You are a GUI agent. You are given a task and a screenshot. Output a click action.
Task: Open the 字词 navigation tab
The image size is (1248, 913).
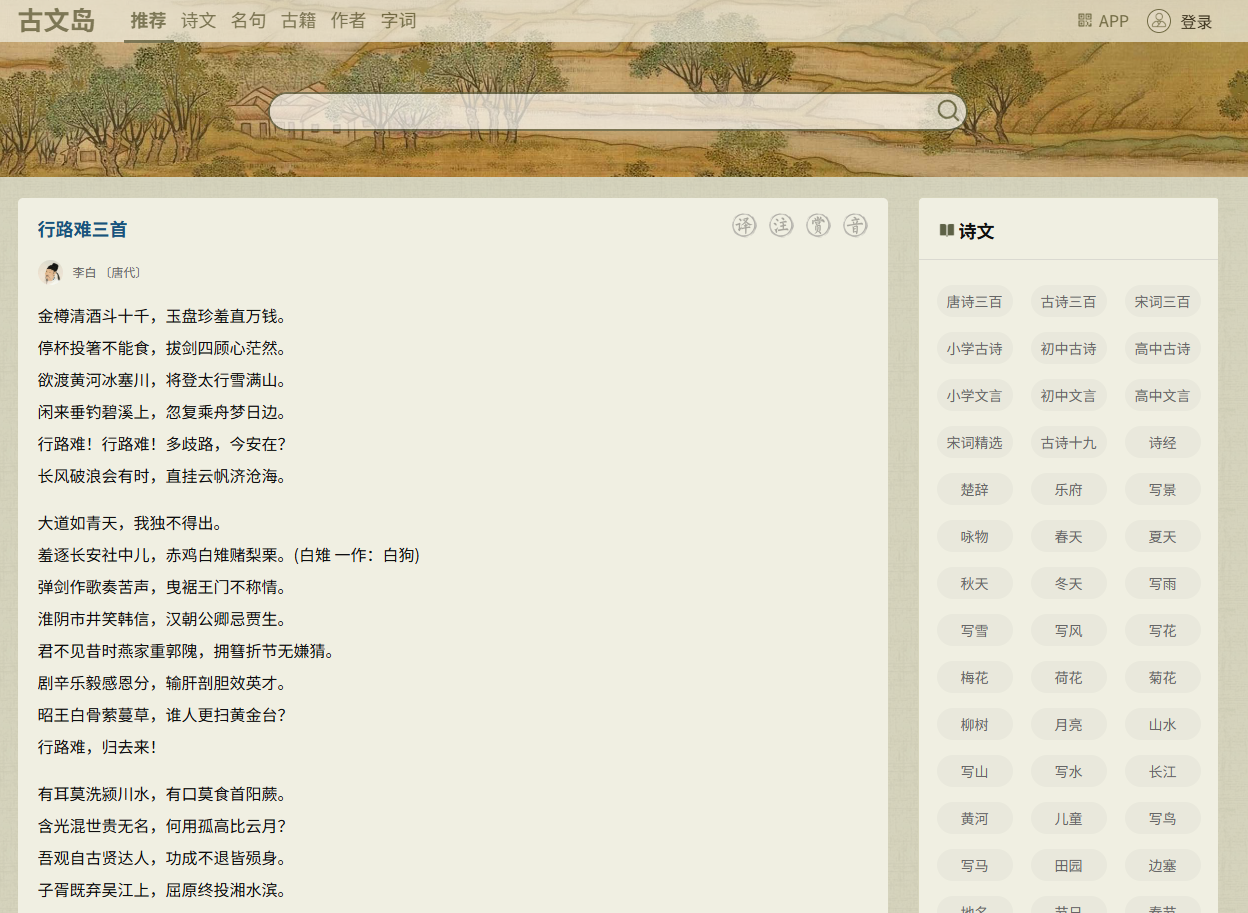(398, 21)
